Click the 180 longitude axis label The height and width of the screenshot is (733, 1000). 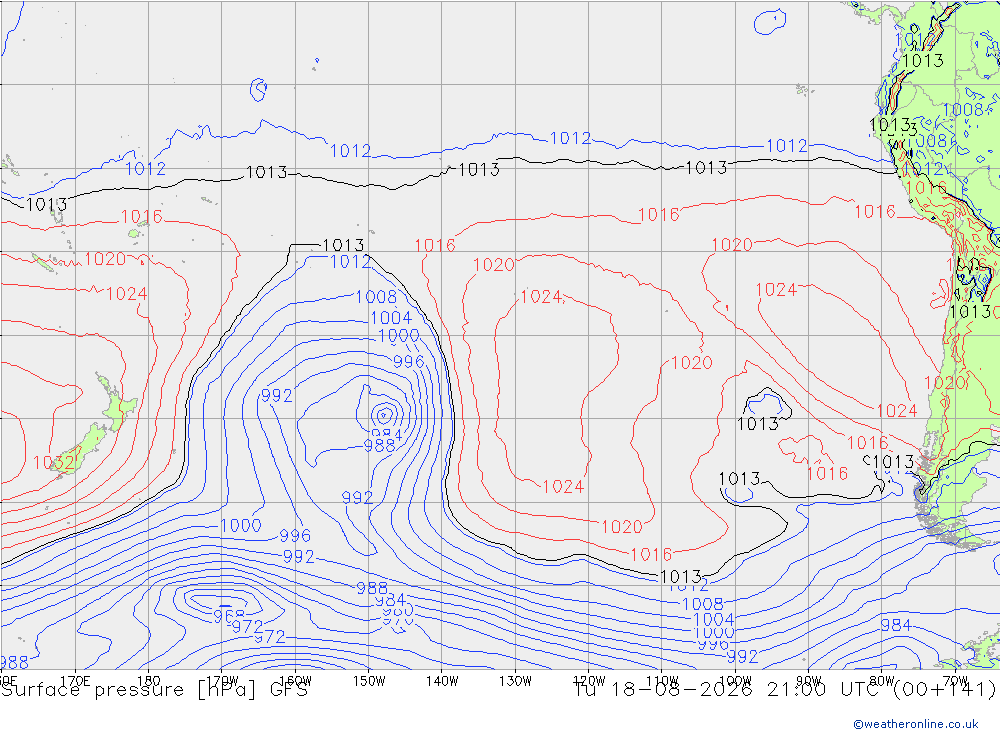tap(149, 681)
